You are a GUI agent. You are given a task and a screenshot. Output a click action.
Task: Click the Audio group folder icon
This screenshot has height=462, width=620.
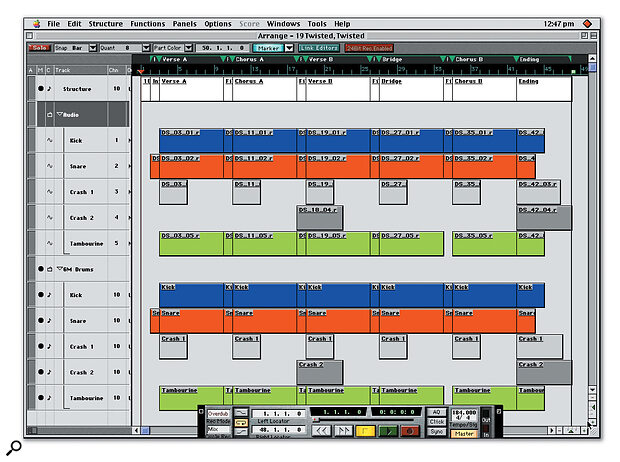50,115
